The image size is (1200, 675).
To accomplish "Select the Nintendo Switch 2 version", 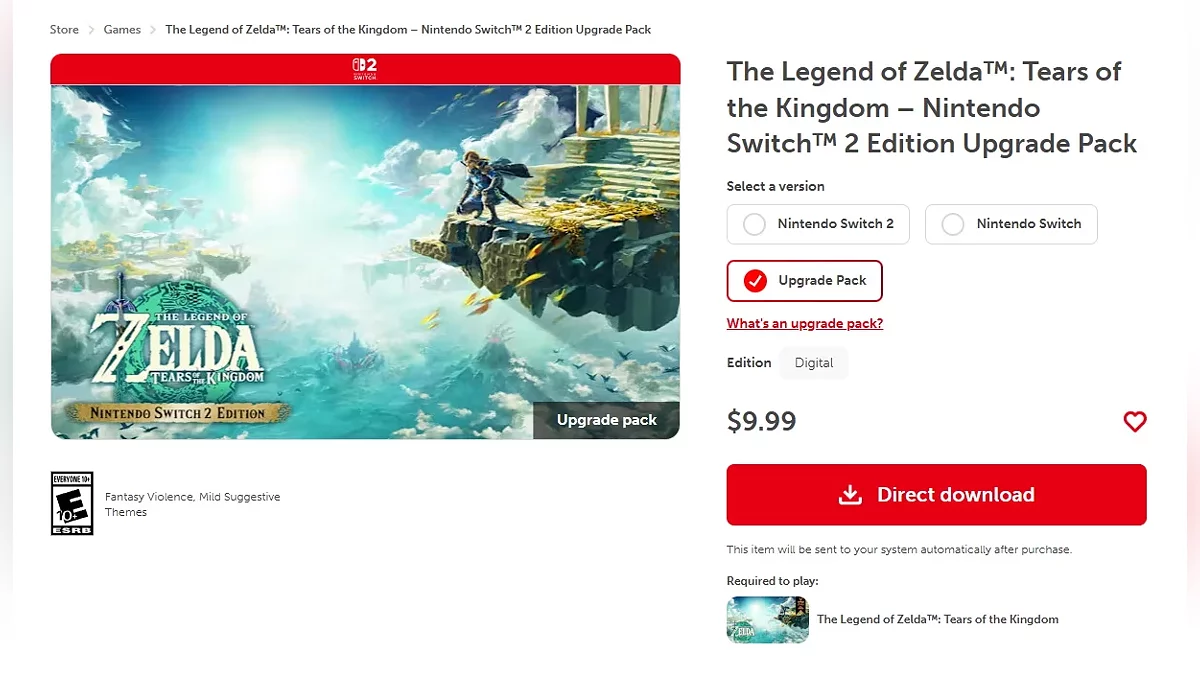I will (x=818, y=224).
